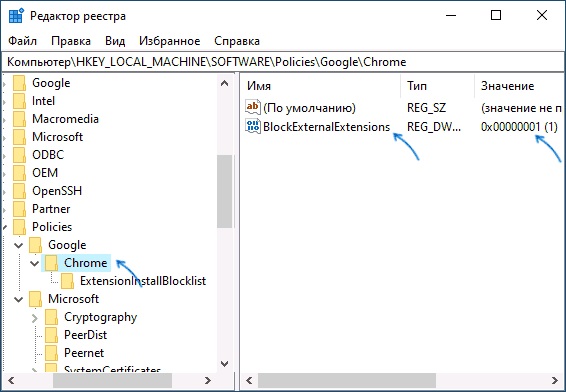Open the Справка menu

pyautogui.click(x=237, y=41)
